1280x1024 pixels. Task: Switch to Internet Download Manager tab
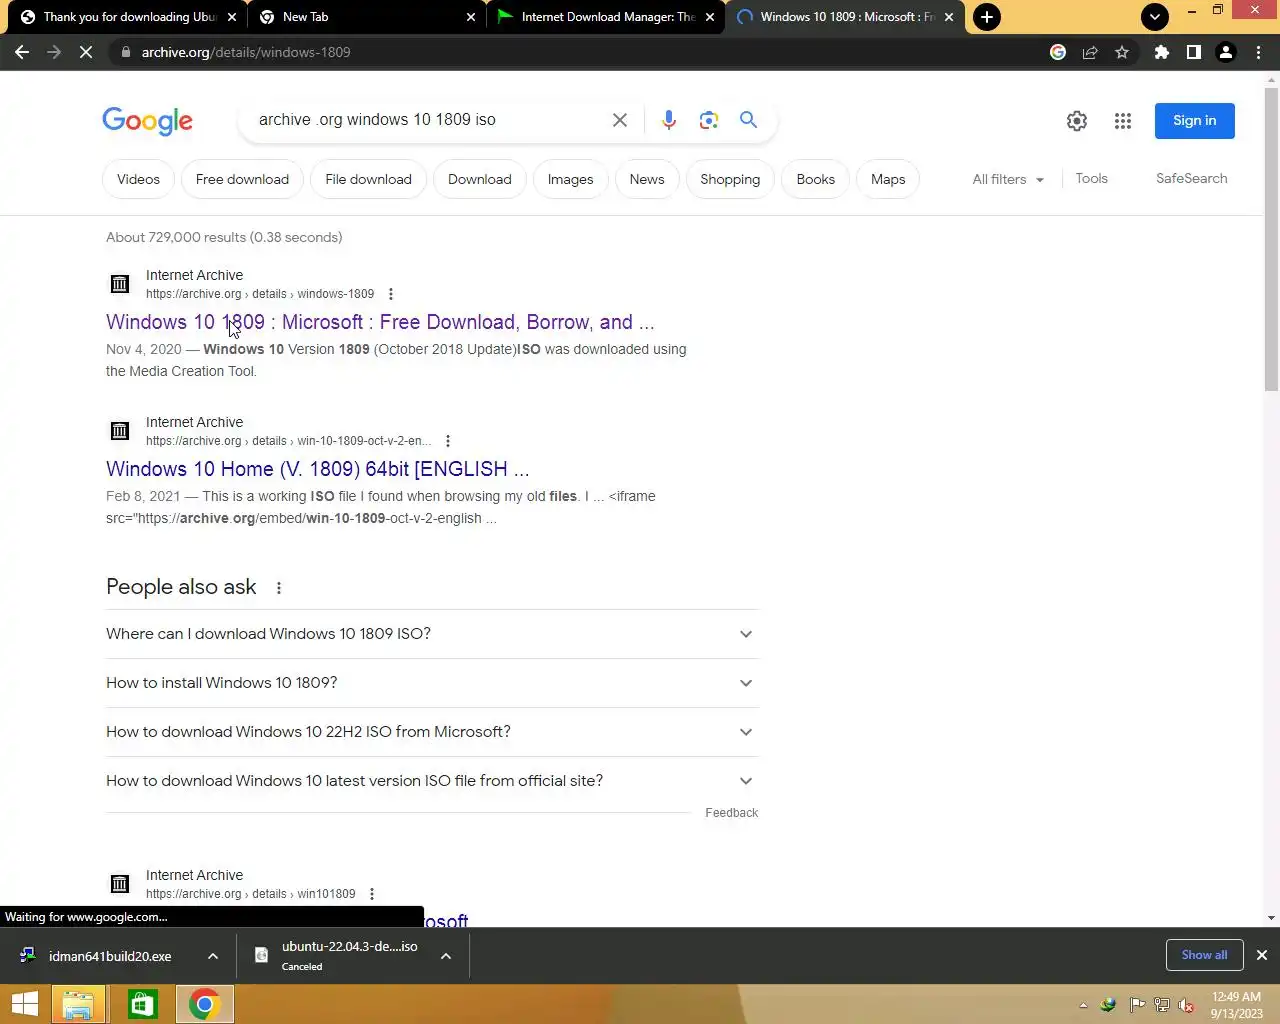coord(606,17)
